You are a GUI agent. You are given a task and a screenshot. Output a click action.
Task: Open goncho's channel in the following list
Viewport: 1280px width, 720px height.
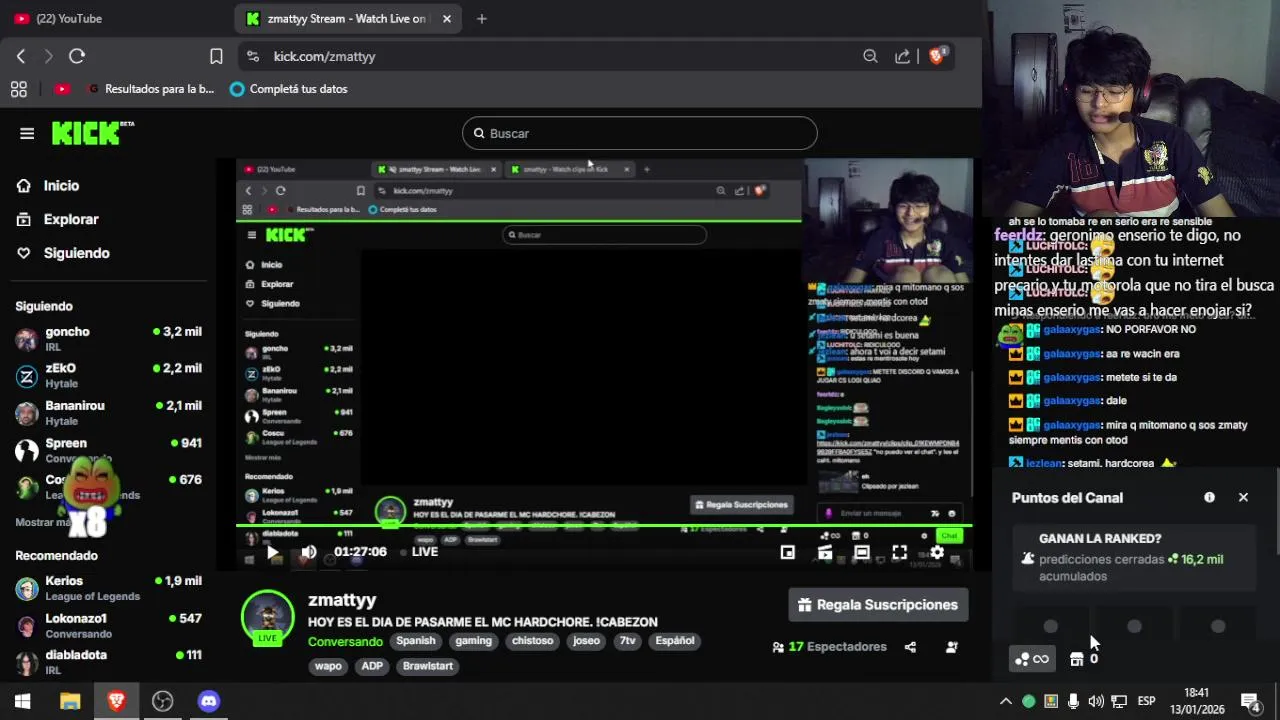click(108, 339)
